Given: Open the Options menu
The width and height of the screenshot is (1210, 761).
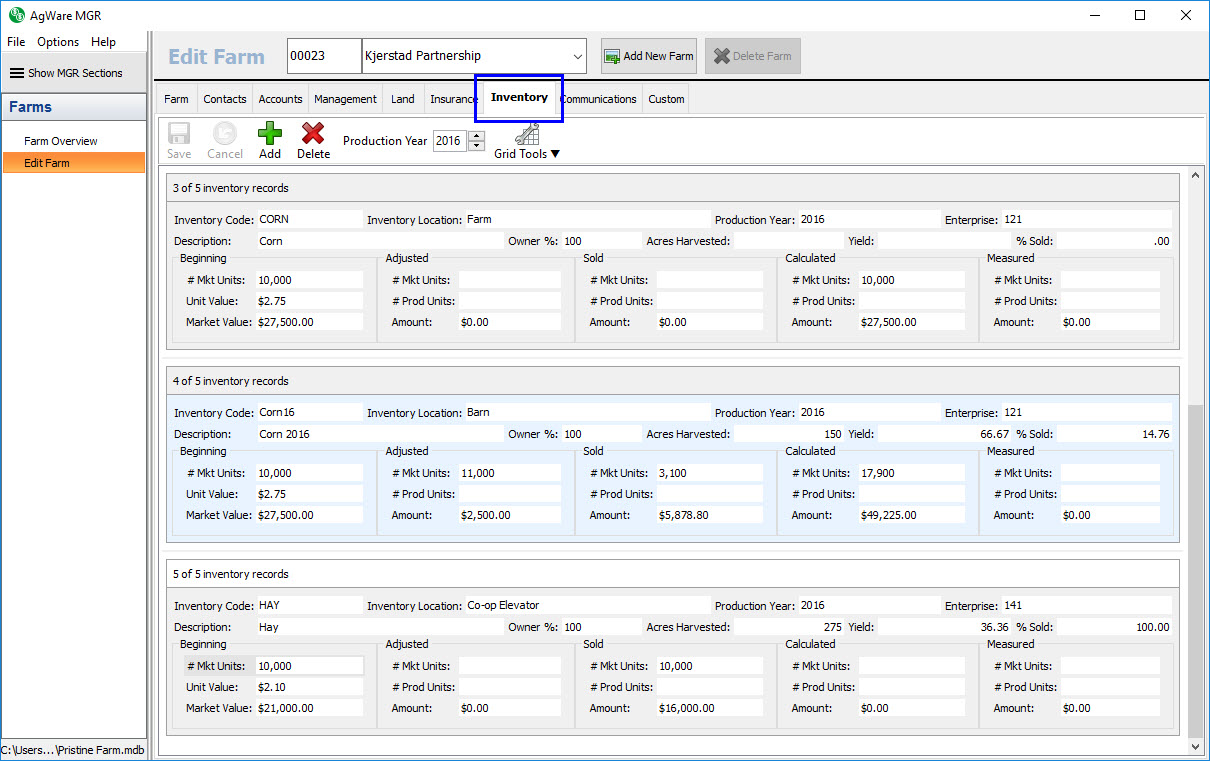Looking at the screenshot, I should point(58,42).
